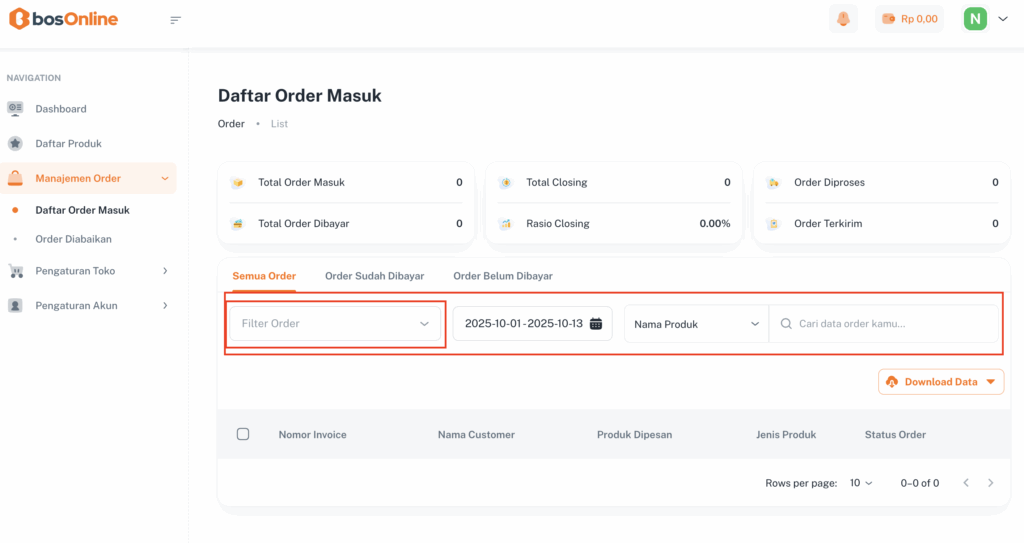Switch to Order Belum Dibayar tab
Screen dimensions: 1024x543
click(502, 276)
